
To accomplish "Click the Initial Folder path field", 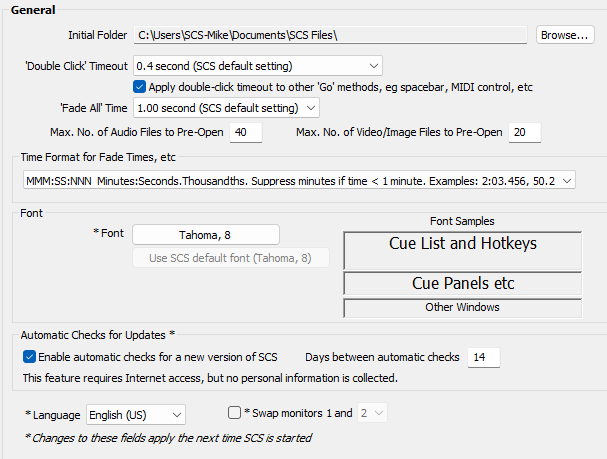I will coord(330,35).
